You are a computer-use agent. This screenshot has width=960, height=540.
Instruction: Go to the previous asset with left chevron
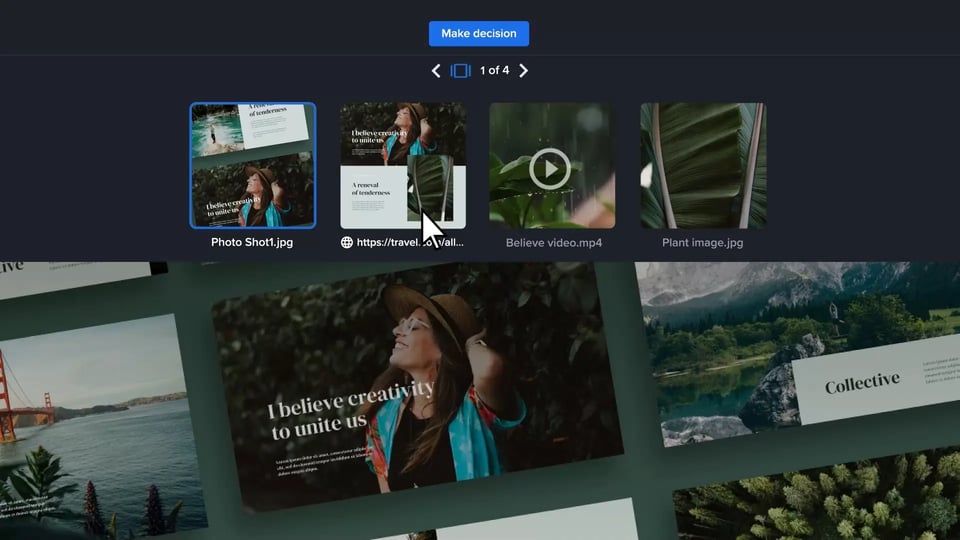436,70
